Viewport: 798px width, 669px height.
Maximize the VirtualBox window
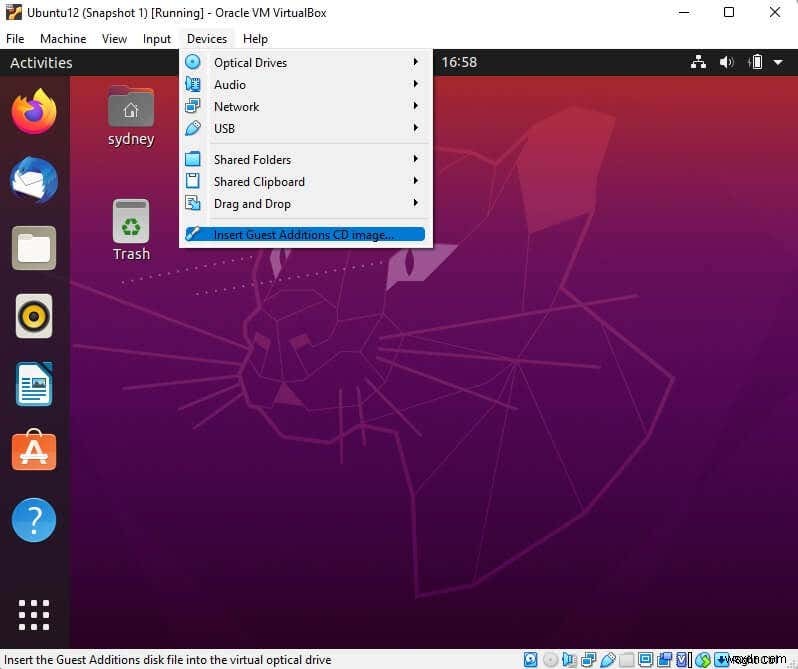729,12
